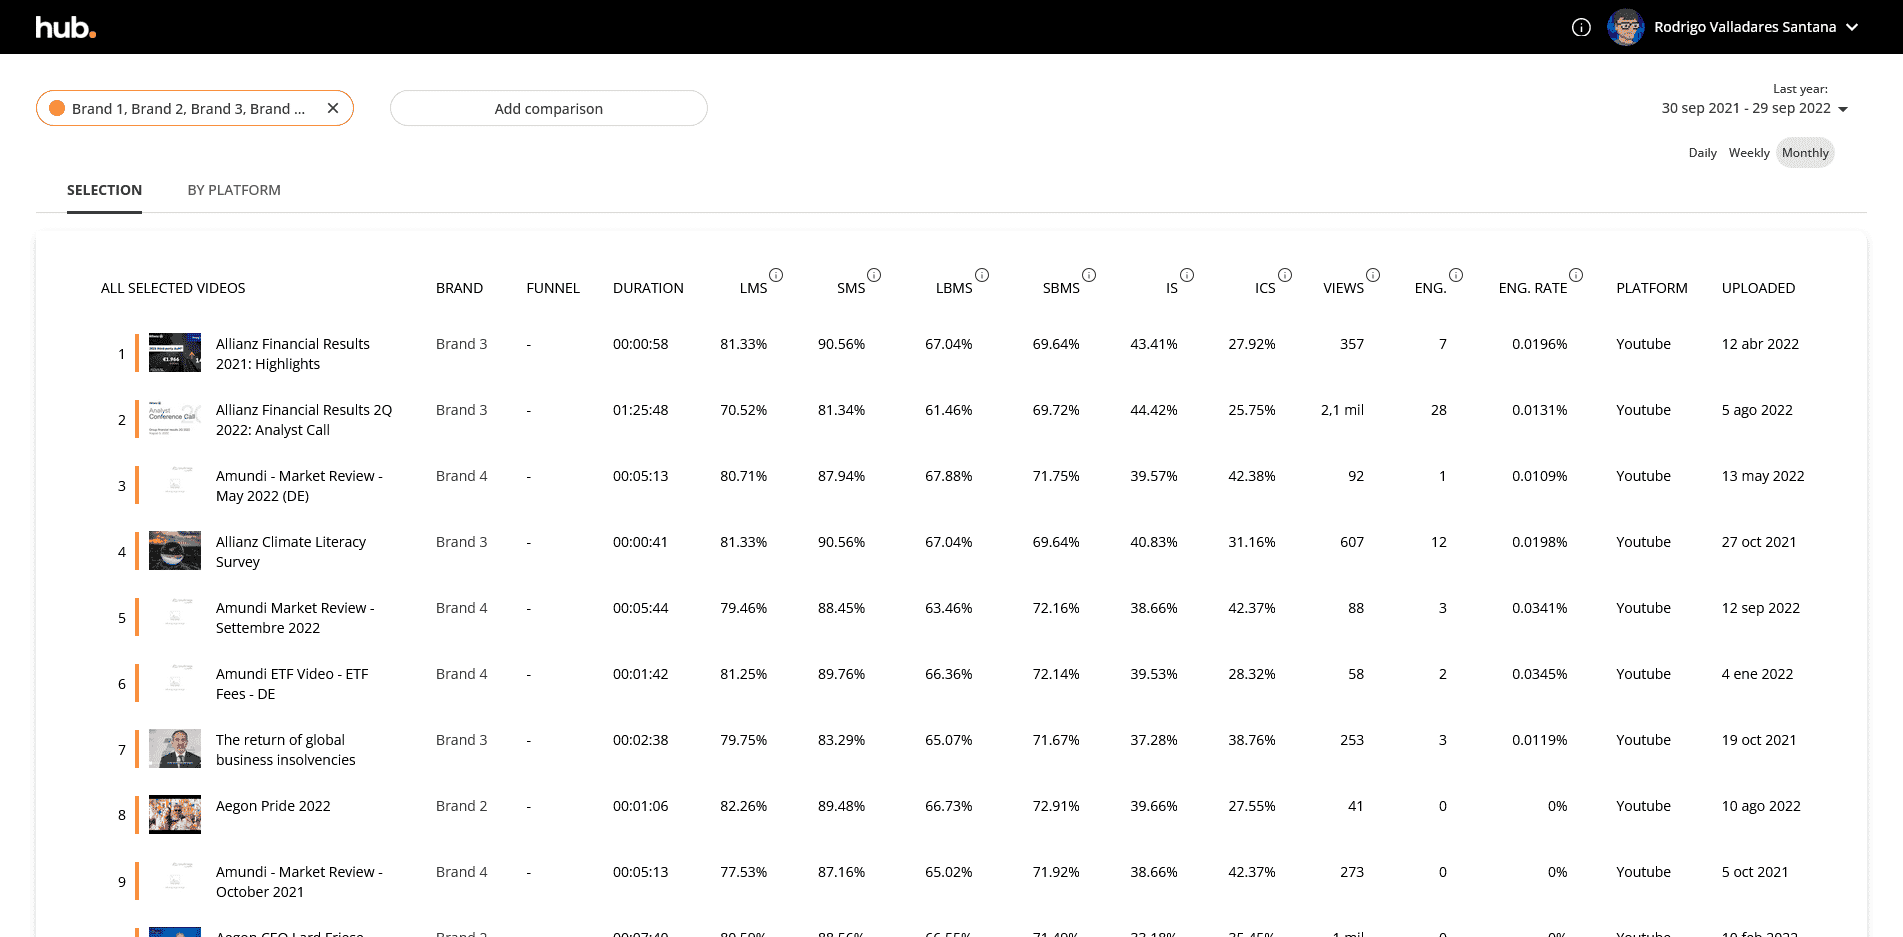The height and width of the screenshot is (937, 1903).
Task: Open Amundi - Market Review - May 2022 (DE)
Action: [299, 486]
